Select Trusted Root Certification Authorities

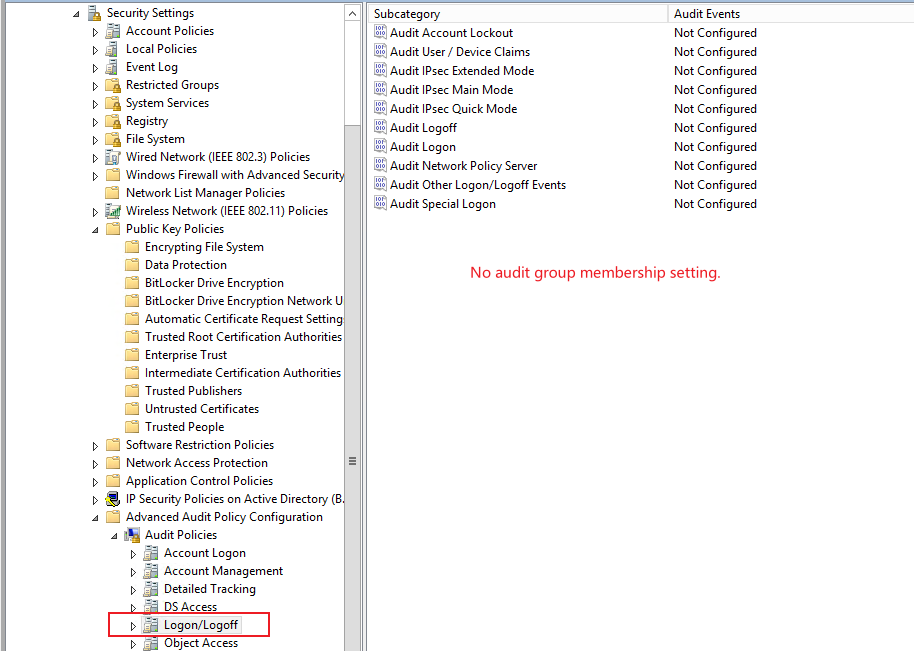[x=243, y=337]
